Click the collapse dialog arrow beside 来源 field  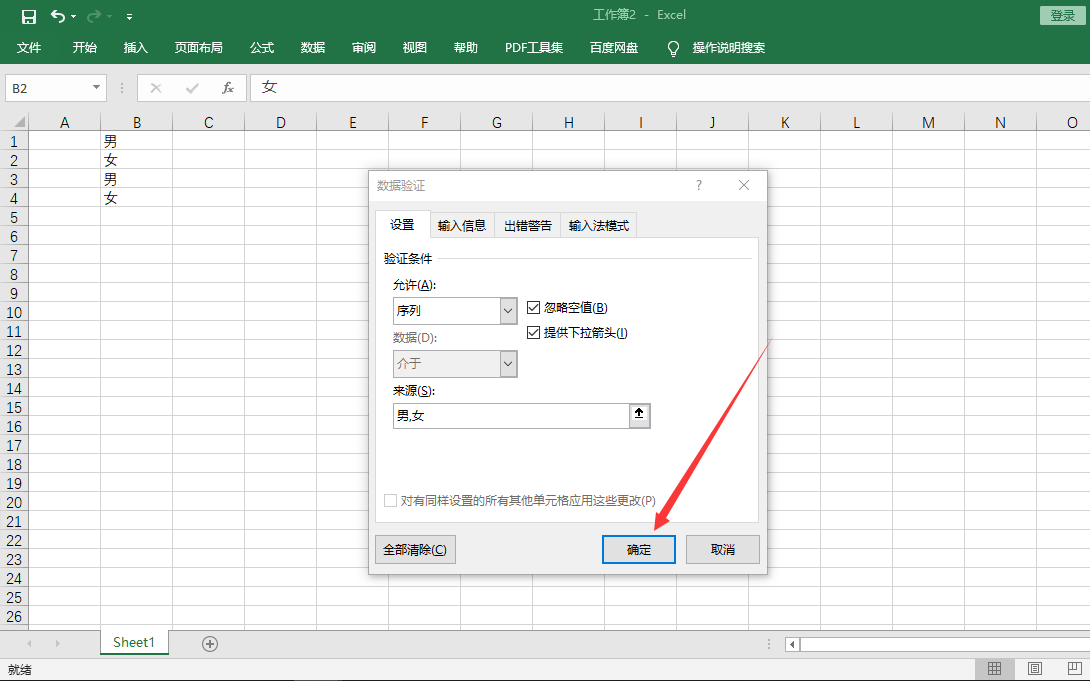(x=639, y=415)
